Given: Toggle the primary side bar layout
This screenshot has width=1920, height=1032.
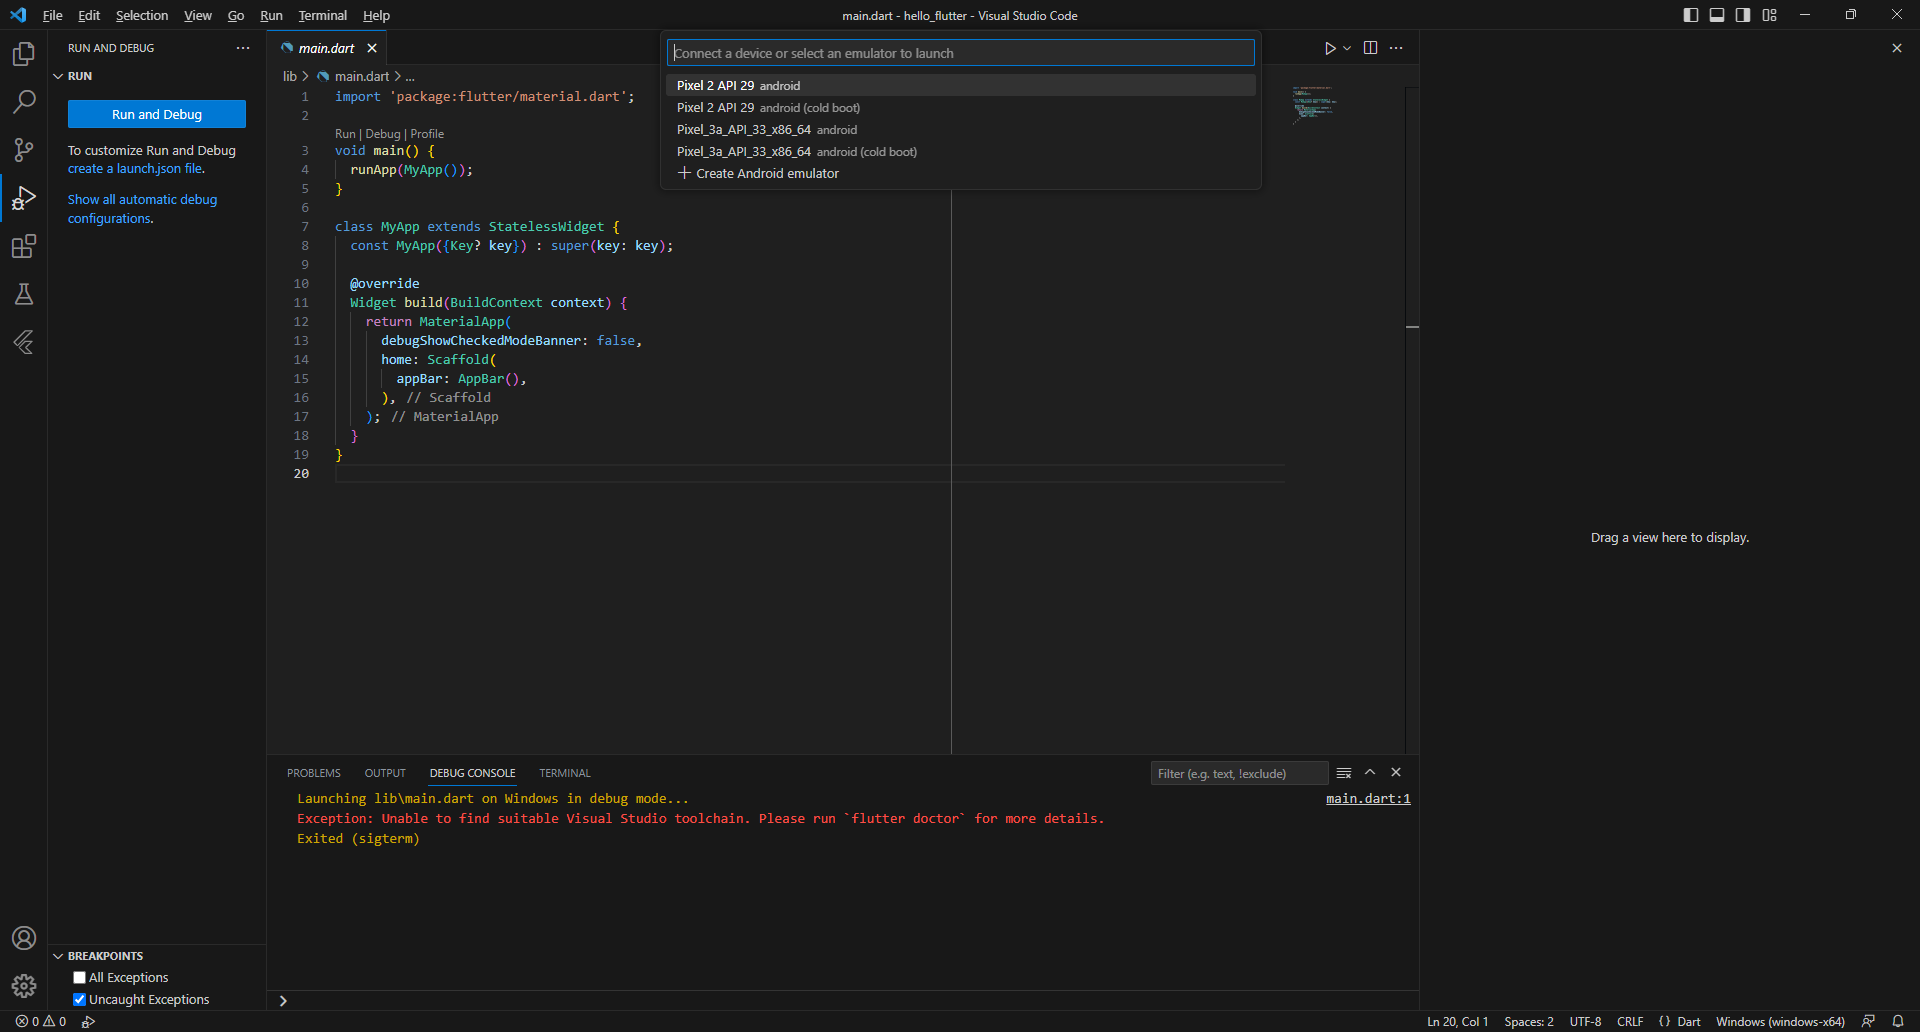Looking at the screenshot, I should click(x=1691, y=15).
